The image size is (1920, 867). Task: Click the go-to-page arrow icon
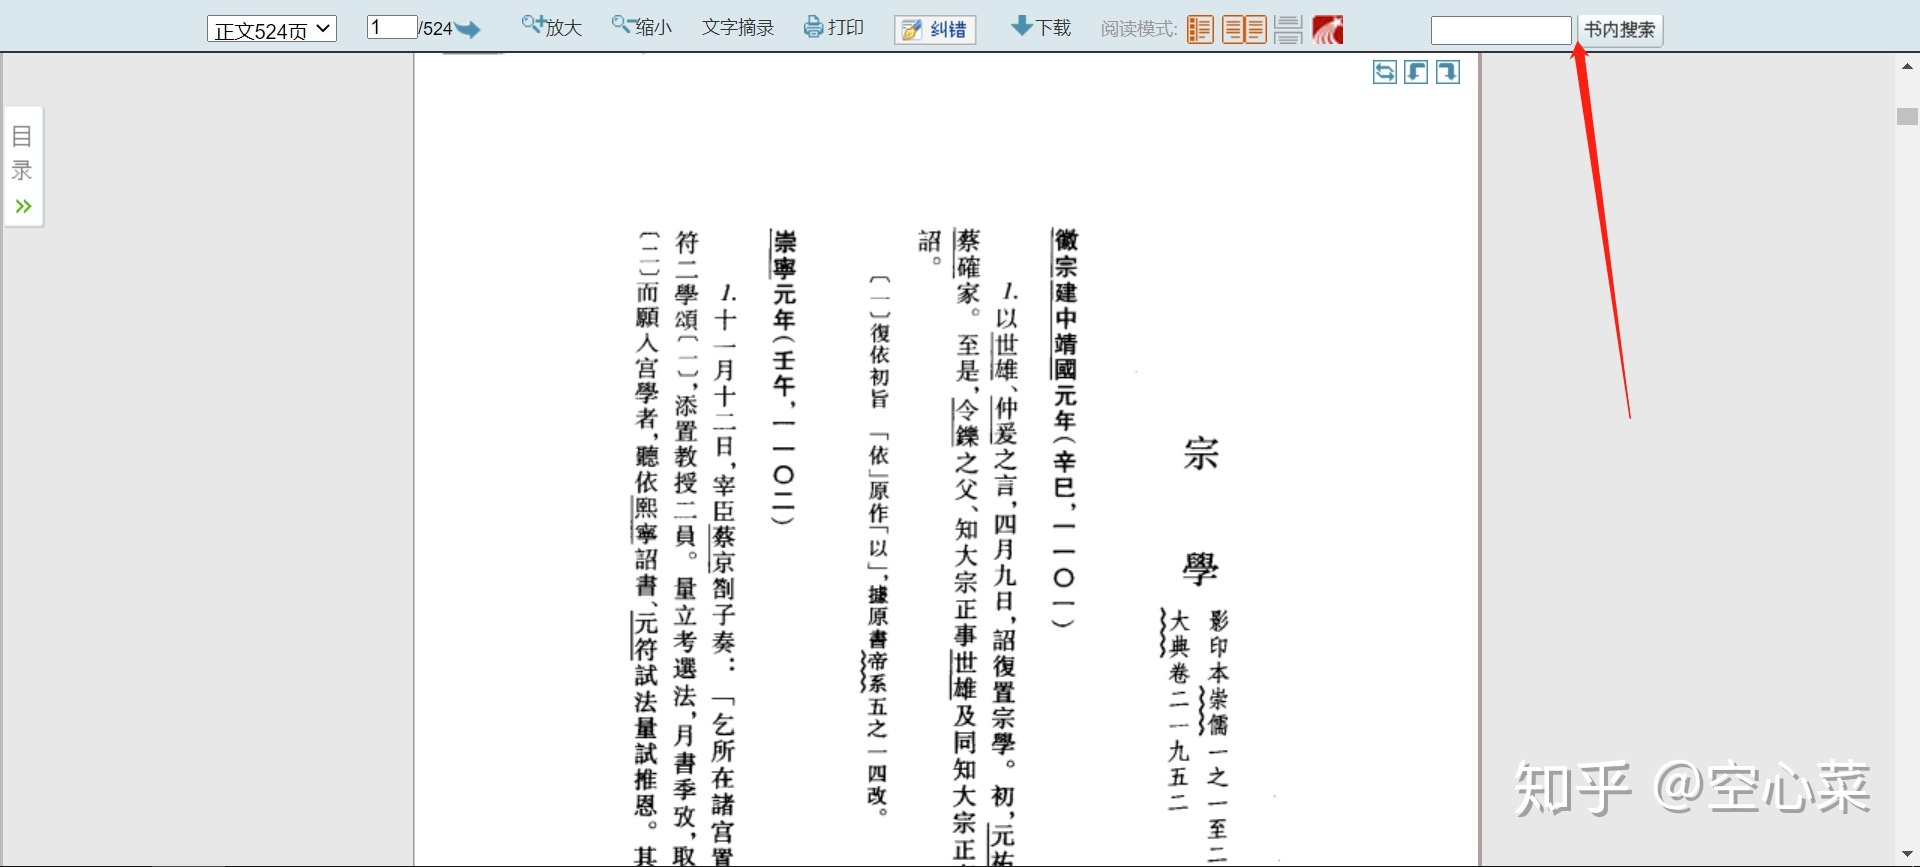(468, 29)
